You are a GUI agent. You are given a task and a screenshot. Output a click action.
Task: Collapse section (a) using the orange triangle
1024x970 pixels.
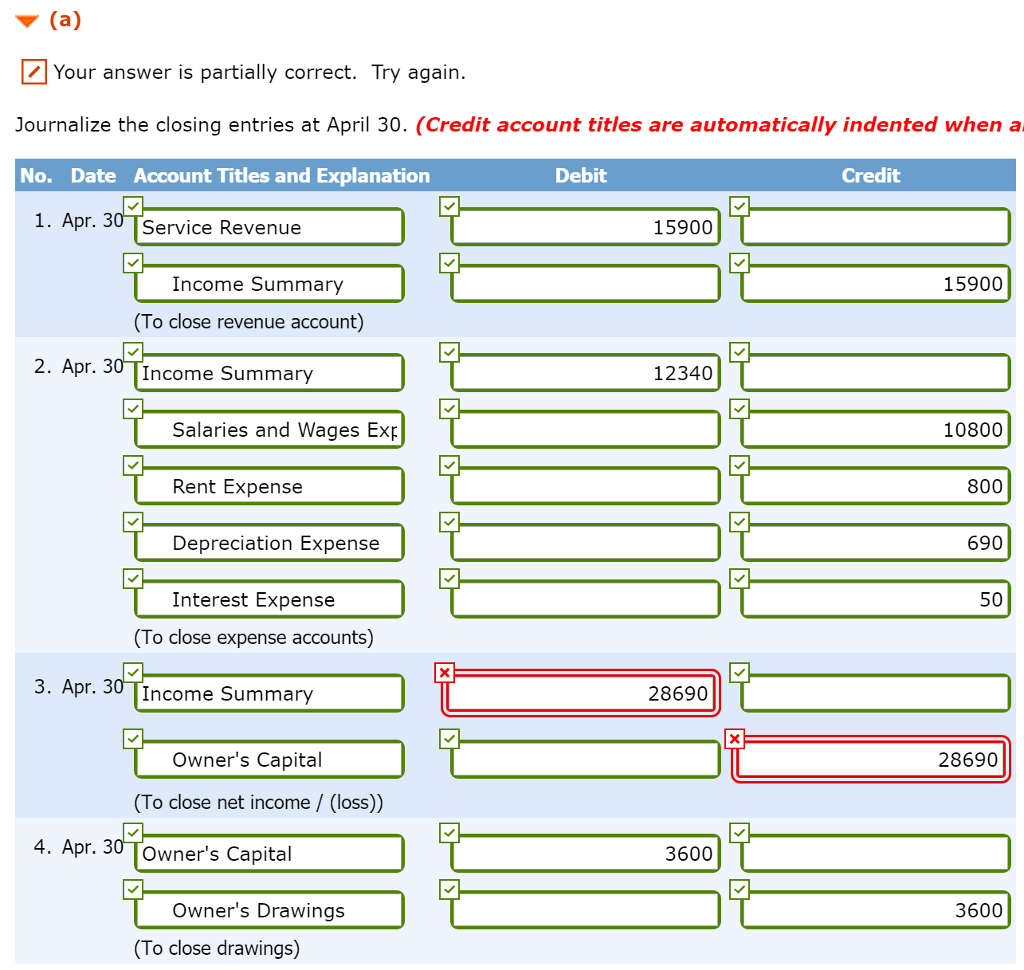[x=26, y=18]
